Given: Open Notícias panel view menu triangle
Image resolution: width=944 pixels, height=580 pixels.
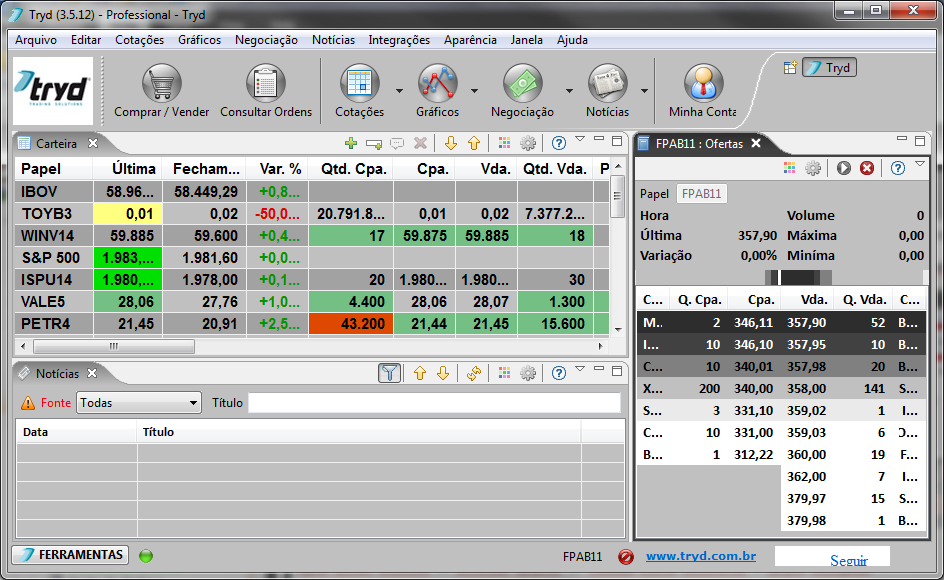Looking at the screenshot, I should 580,369.
